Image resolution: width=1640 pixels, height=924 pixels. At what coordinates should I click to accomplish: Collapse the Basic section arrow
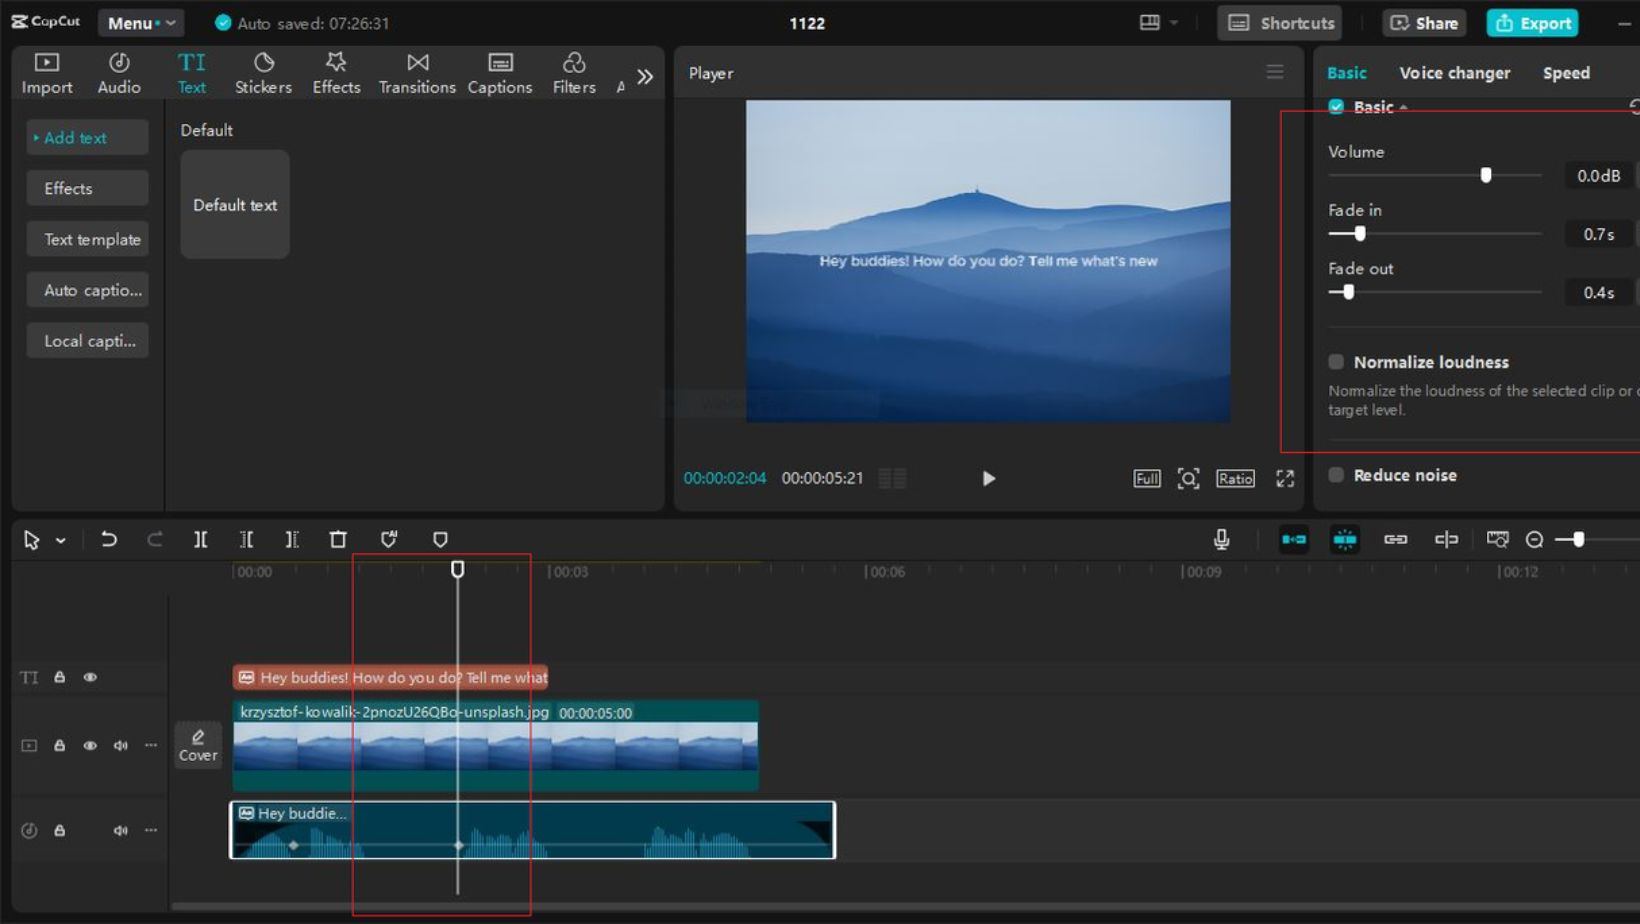(x=1403, y=107)
